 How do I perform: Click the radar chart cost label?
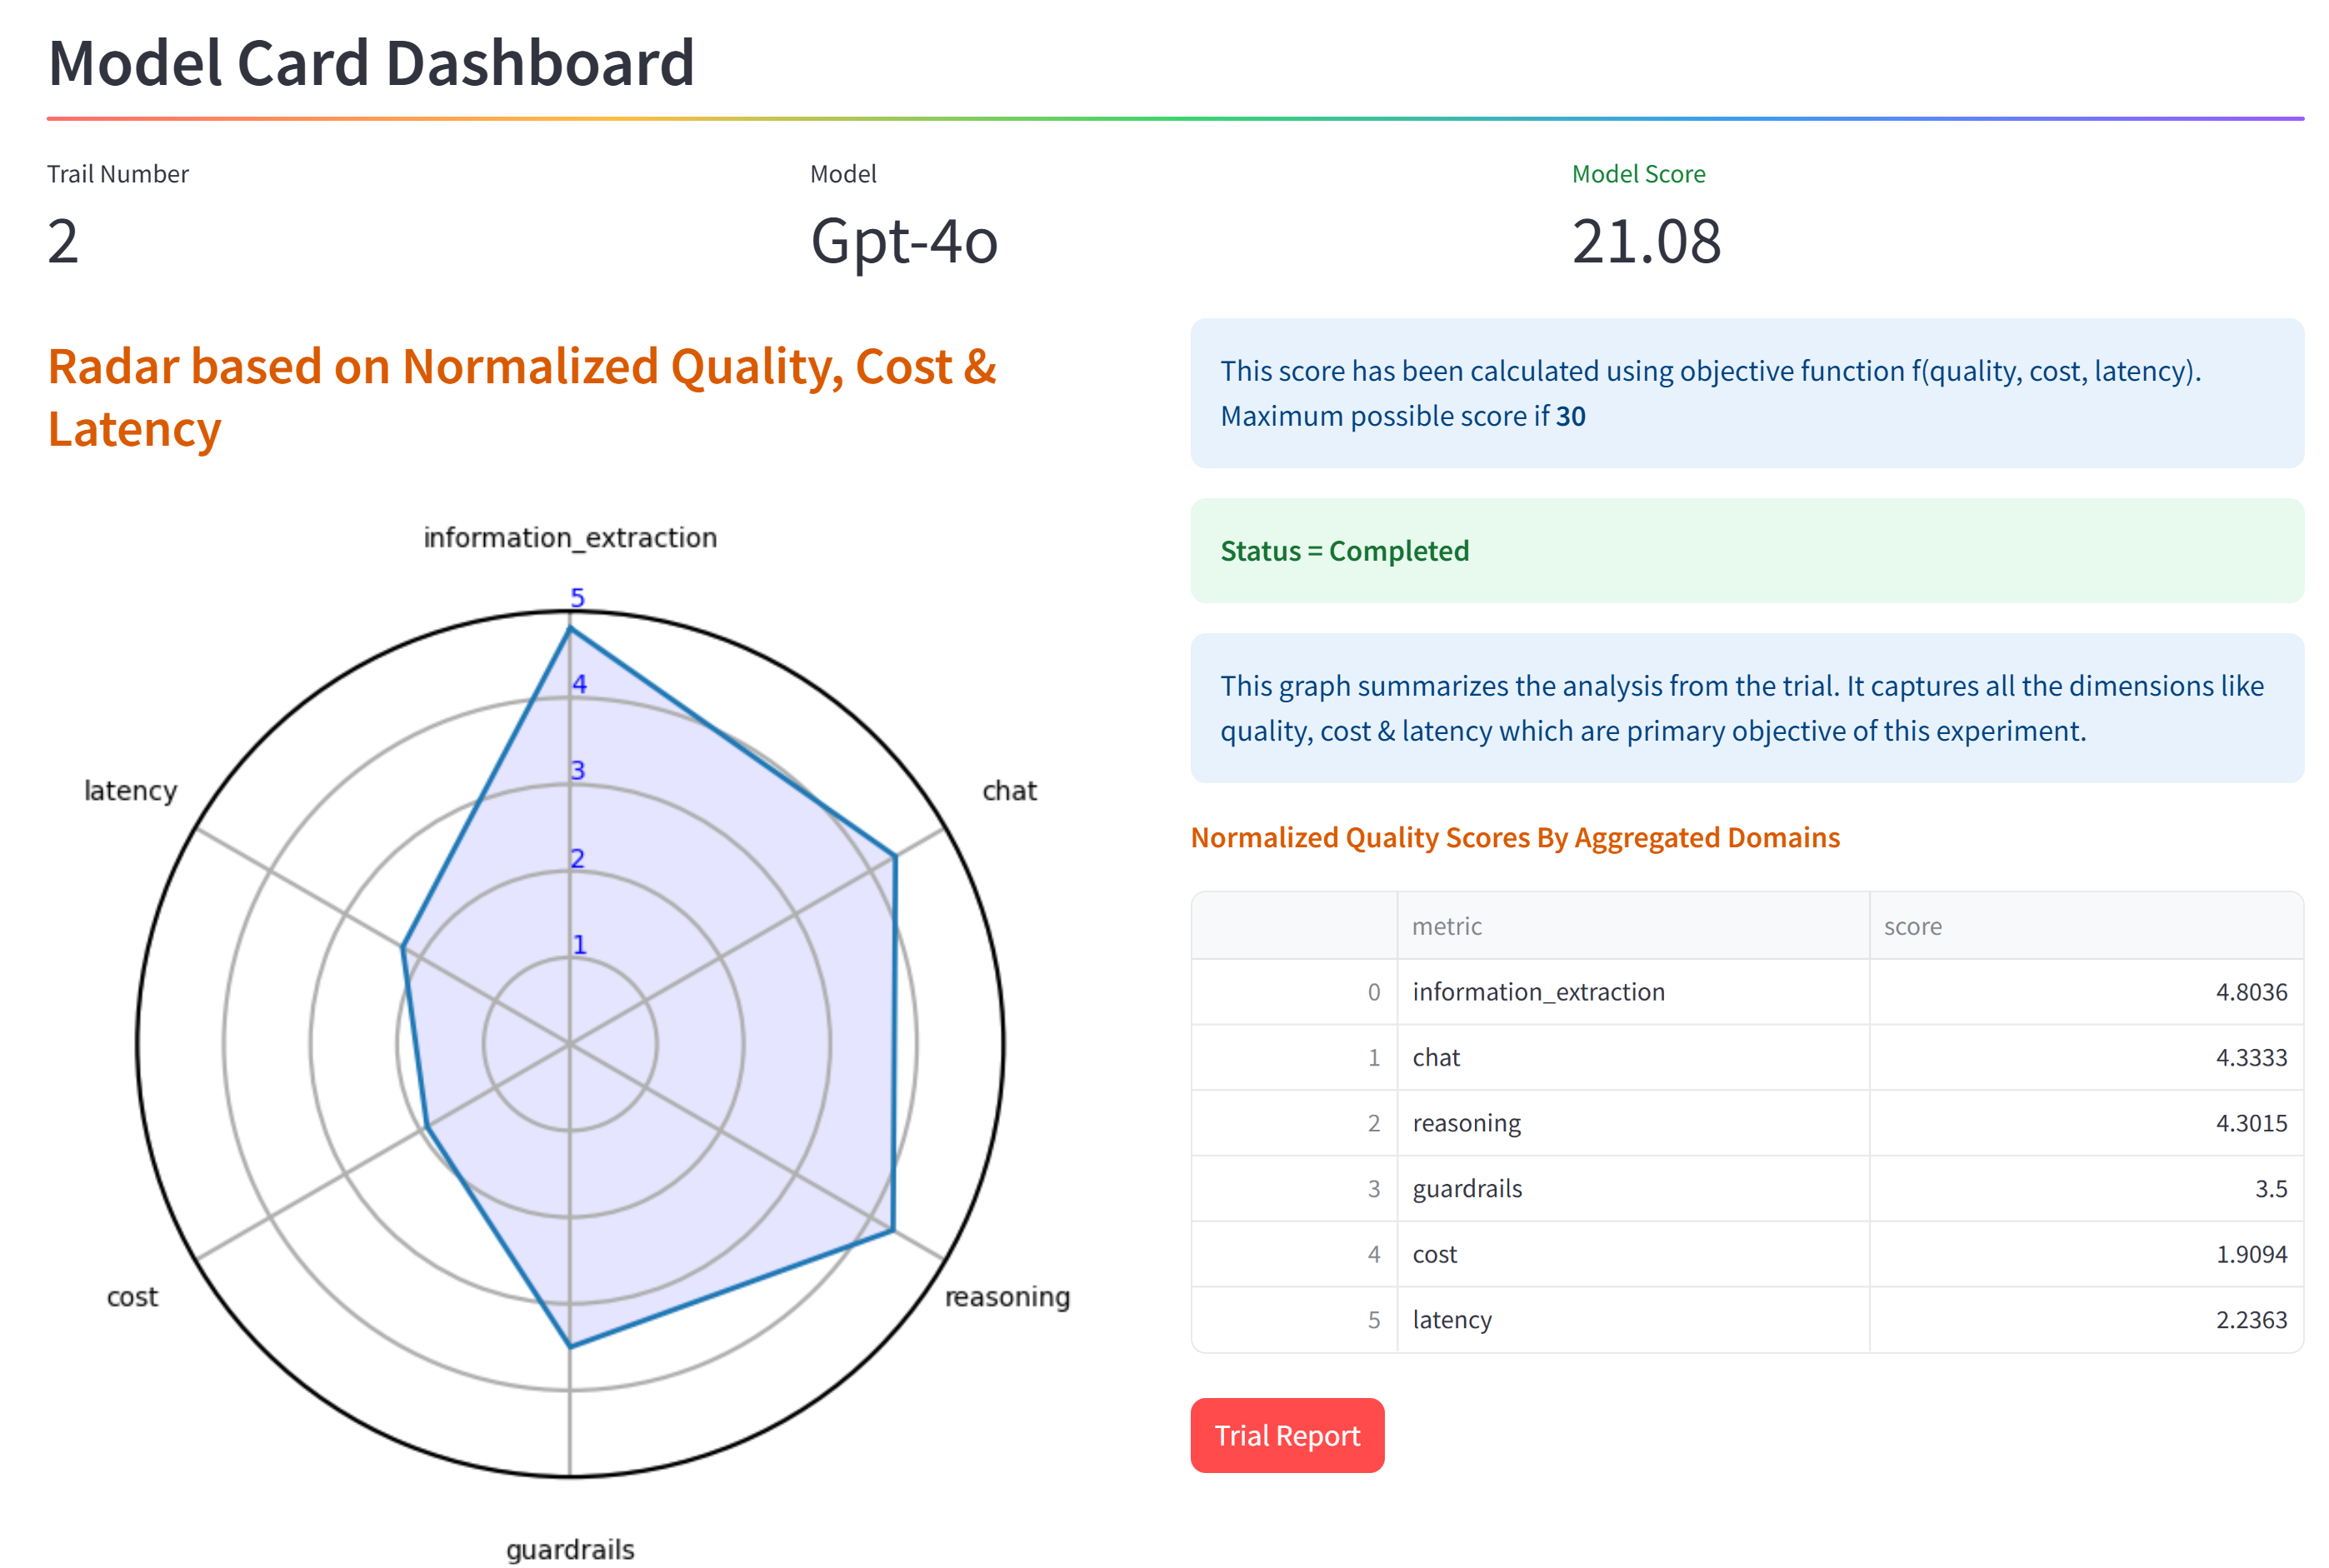[132, 1297]
